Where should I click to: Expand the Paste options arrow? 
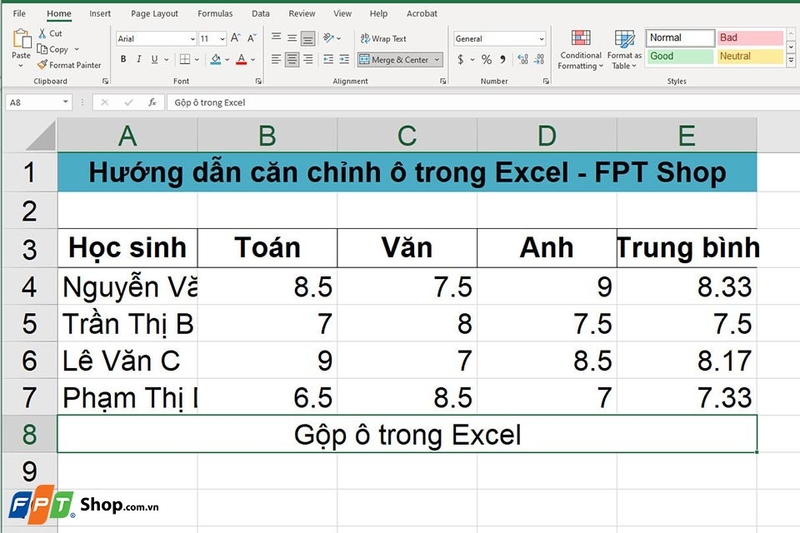pos(21,65)
